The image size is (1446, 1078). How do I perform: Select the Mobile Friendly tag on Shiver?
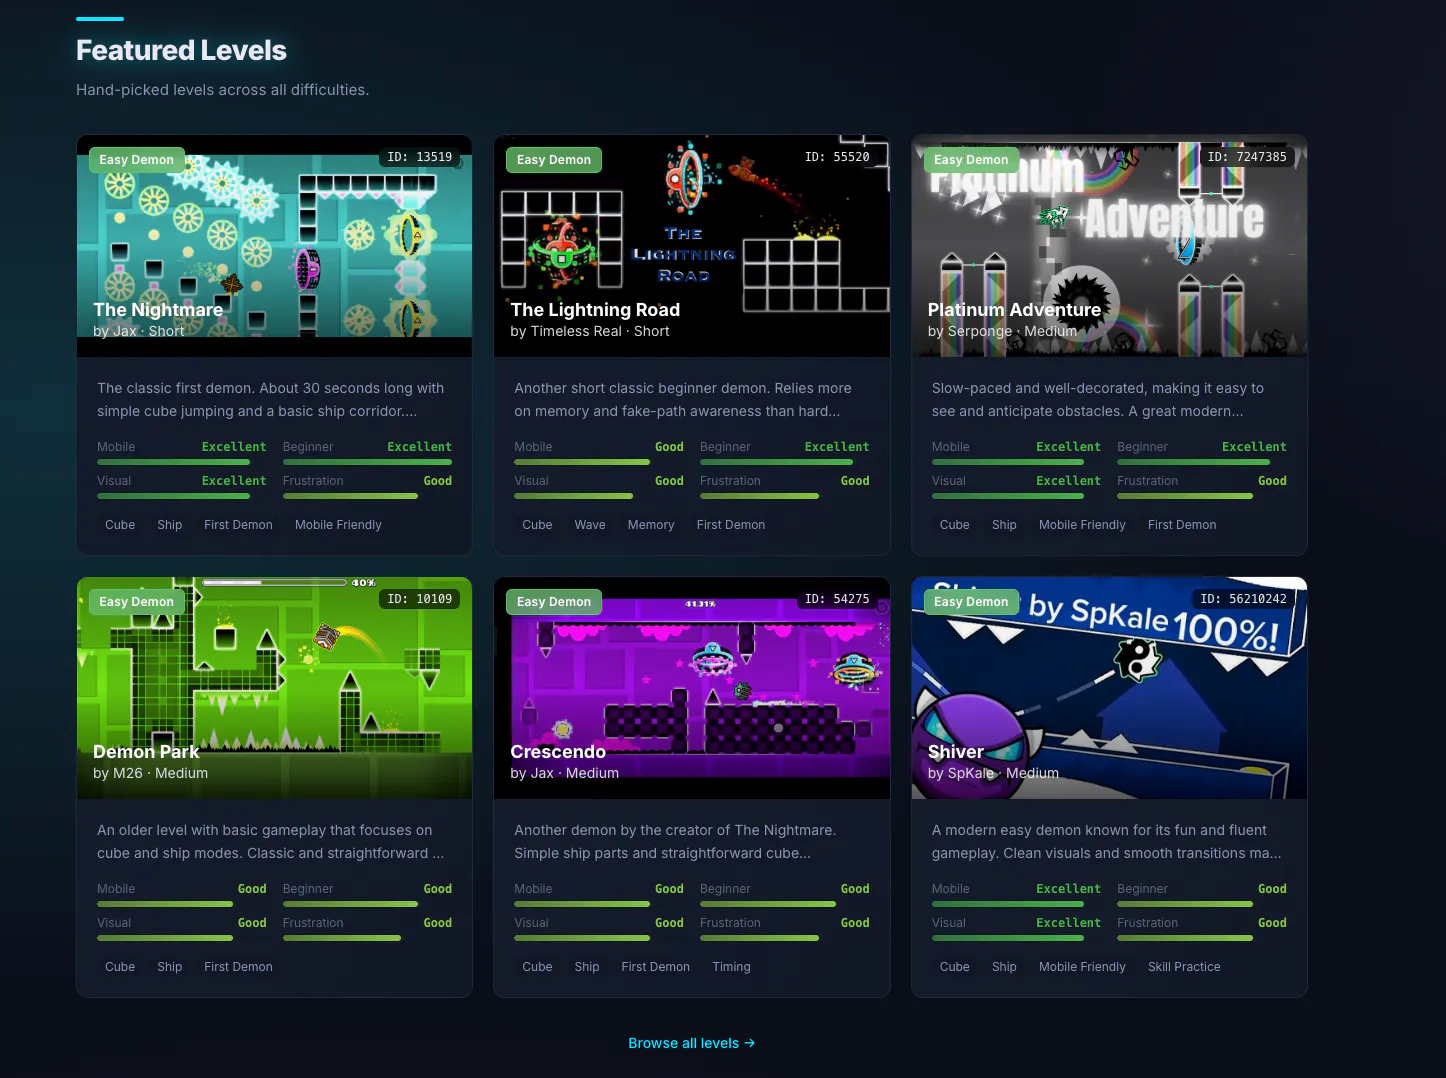(1082, 967)
